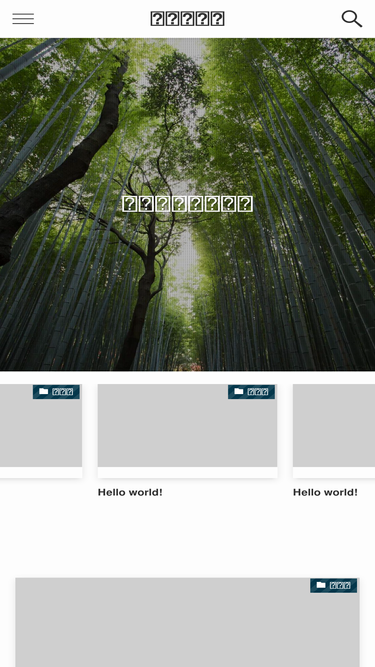
Task: Click folder icon on bottom large card badge
Action: coord(321,585)
